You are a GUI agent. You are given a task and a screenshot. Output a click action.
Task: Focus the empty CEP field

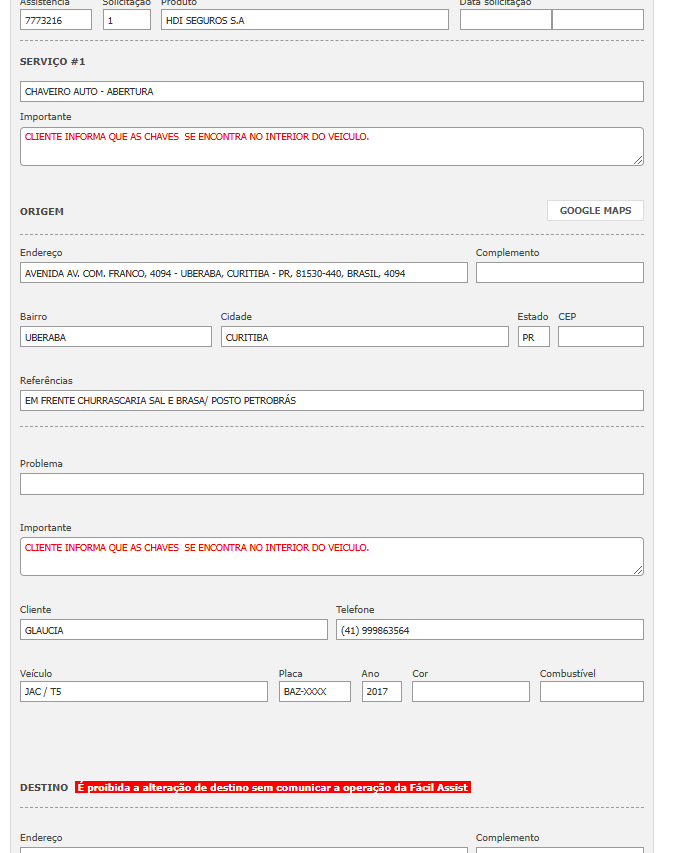coord(600,337)
